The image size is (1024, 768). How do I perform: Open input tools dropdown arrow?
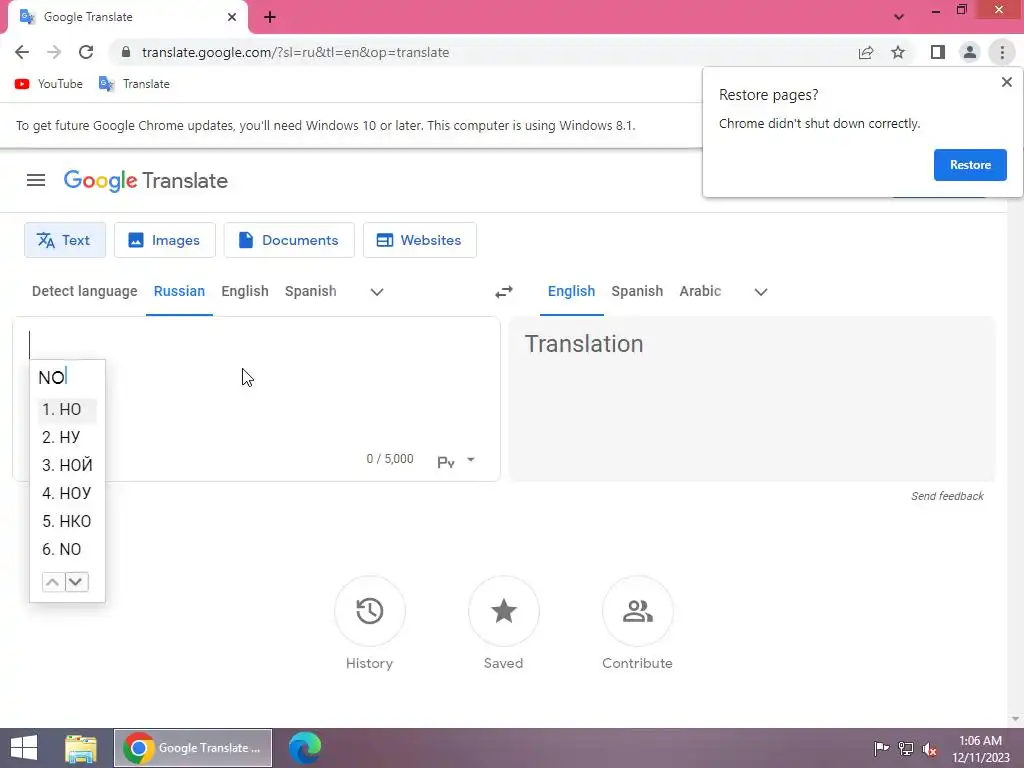click(x=471, y=460)
